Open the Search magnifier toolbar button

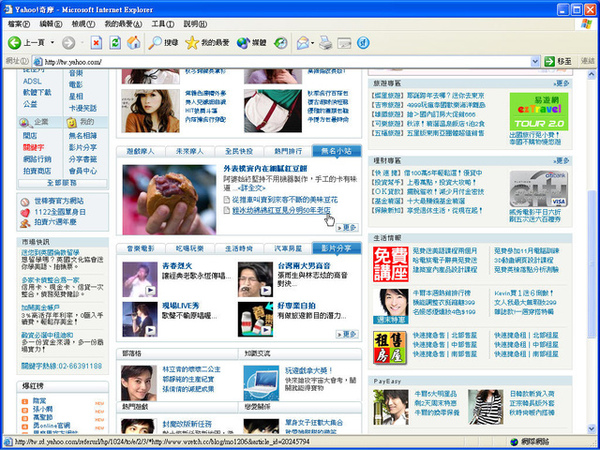(163, 43)
